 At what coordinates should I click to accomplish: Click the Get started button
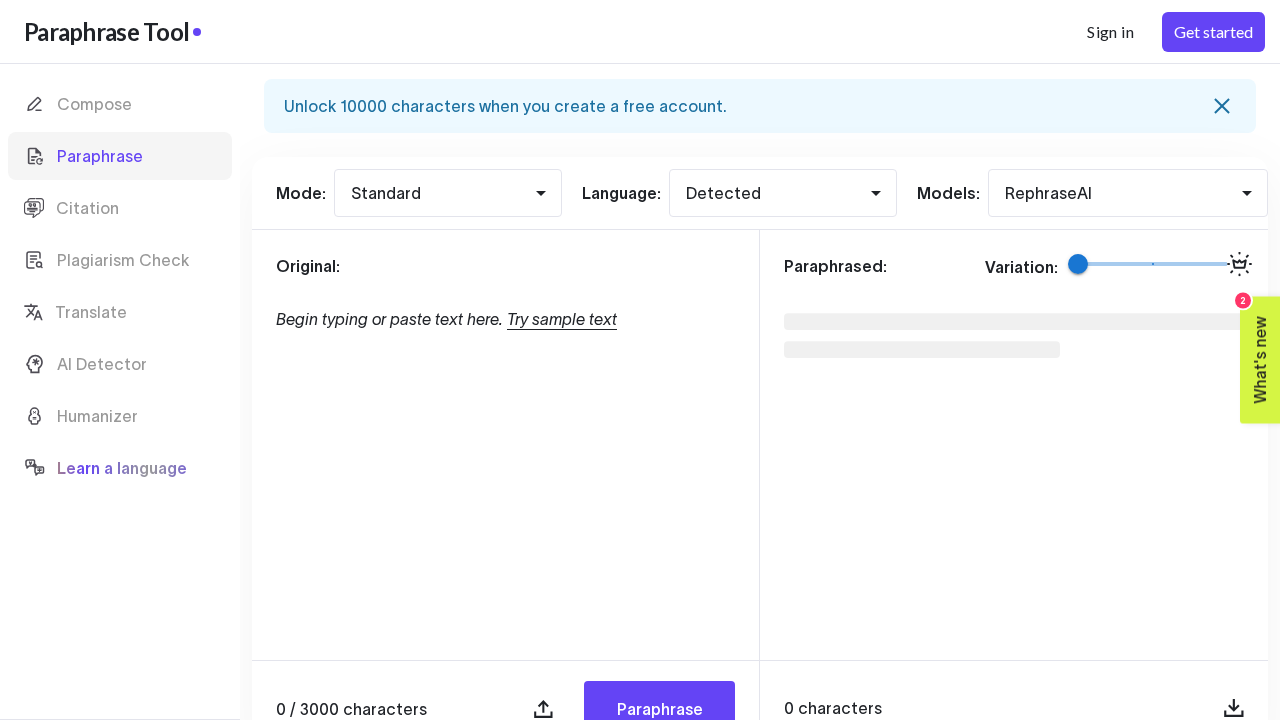click(x=1212, y=32)
